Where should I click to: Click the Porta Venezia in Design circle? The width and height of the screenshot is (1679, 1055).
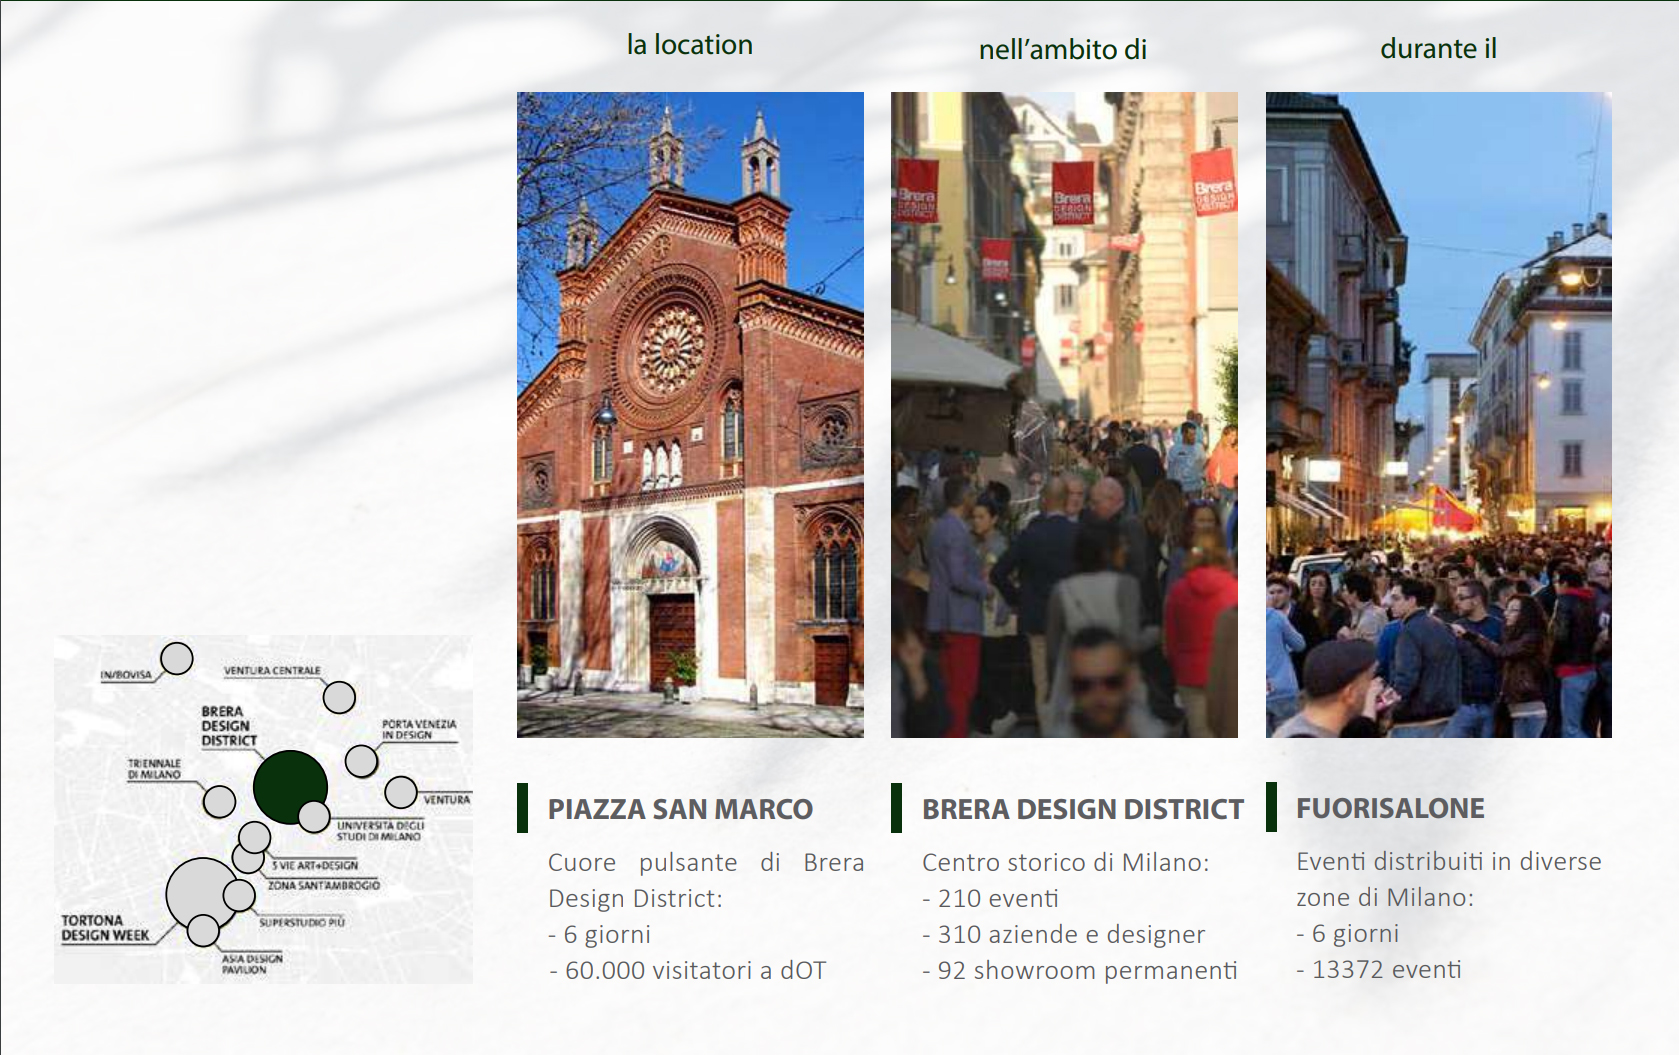coord(361,761)
